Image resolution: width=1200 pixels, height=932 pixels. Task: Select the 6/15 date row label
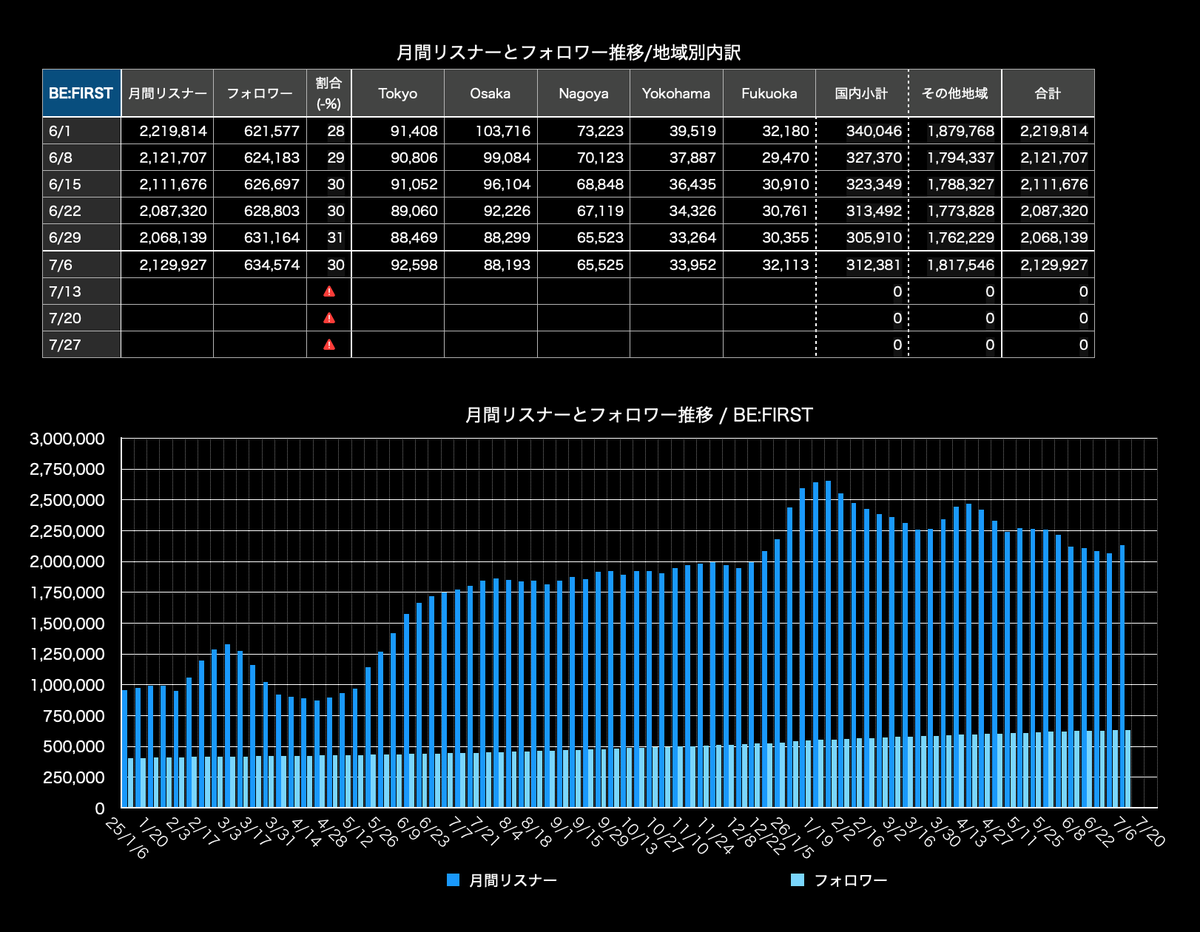81,184
